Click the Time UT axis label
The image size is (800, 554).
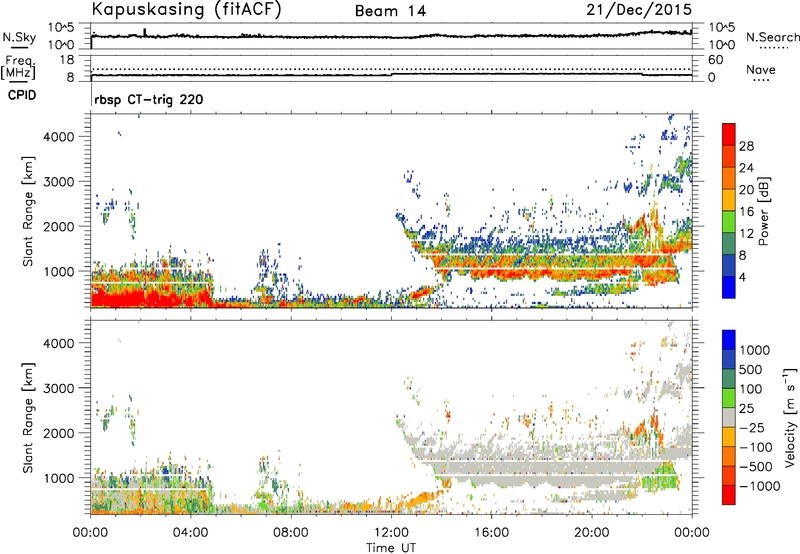[391, 547]
